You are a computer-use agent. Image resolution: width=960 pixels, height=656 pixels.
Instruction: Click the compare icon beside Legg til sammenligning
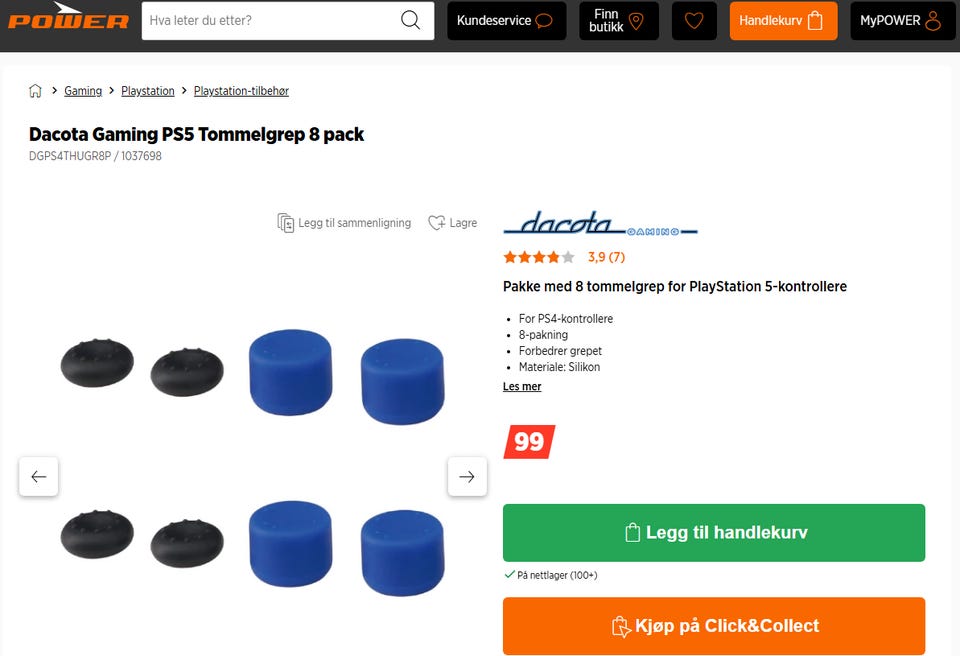coord(285,223)
